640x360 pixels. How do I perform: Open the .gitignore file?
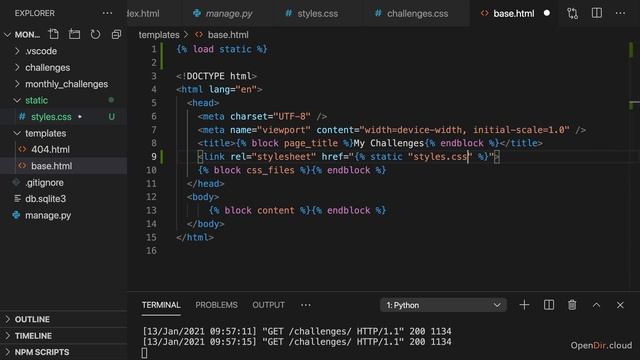pos(44,182)
